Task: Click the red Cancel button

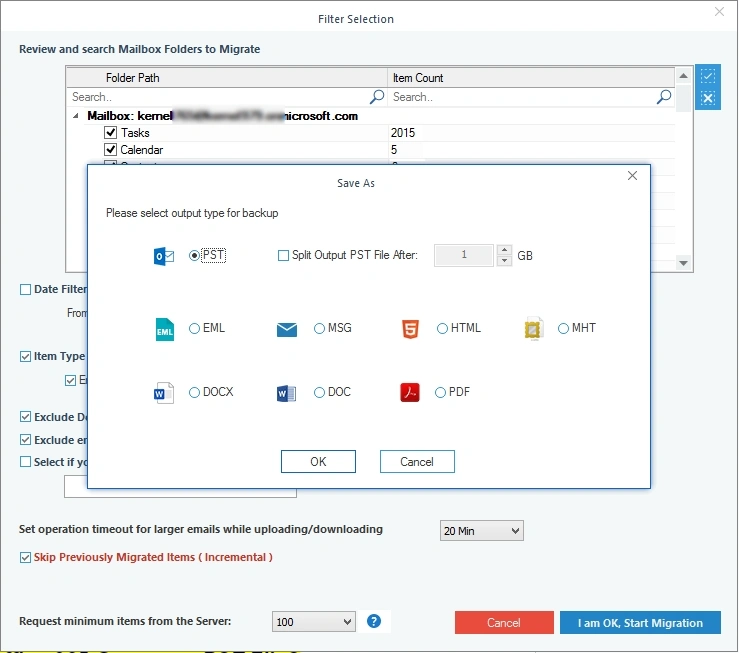Action: (x=504, y=623)
